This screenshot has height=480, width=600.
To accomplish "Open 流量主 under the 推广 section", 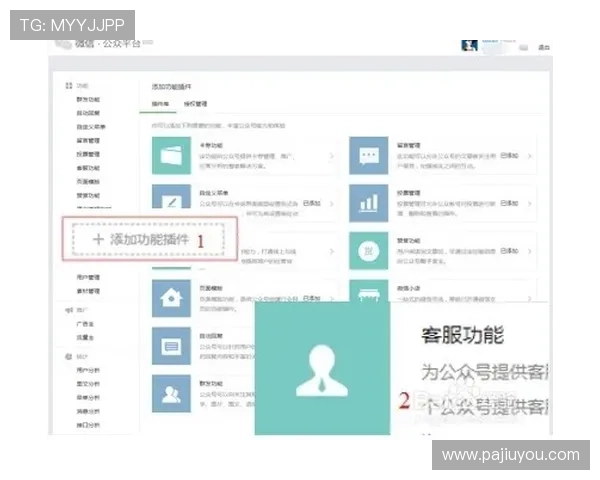I will coord(85,338).
